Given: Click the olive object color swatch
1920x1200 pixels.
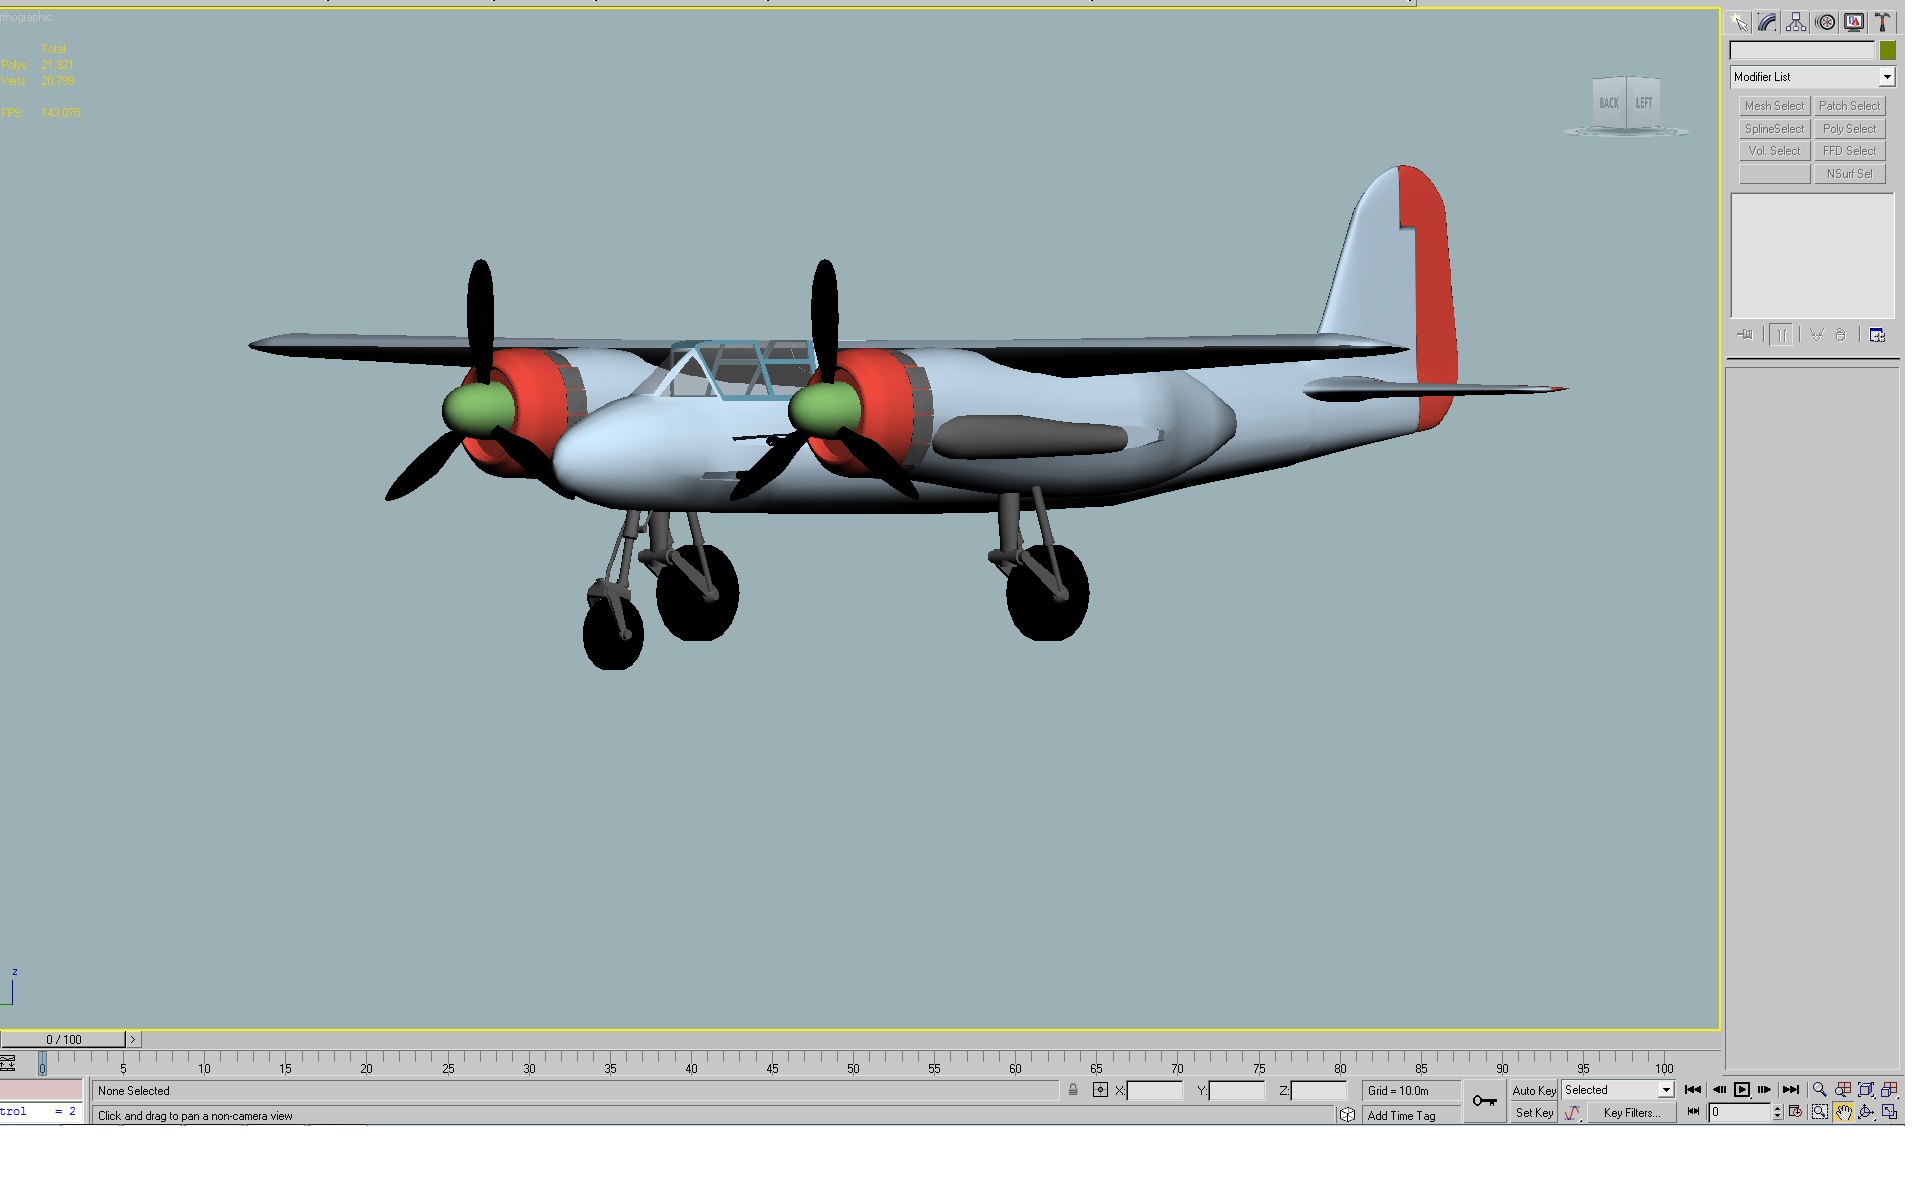Looking at the screenshot, I should 1887,50.
